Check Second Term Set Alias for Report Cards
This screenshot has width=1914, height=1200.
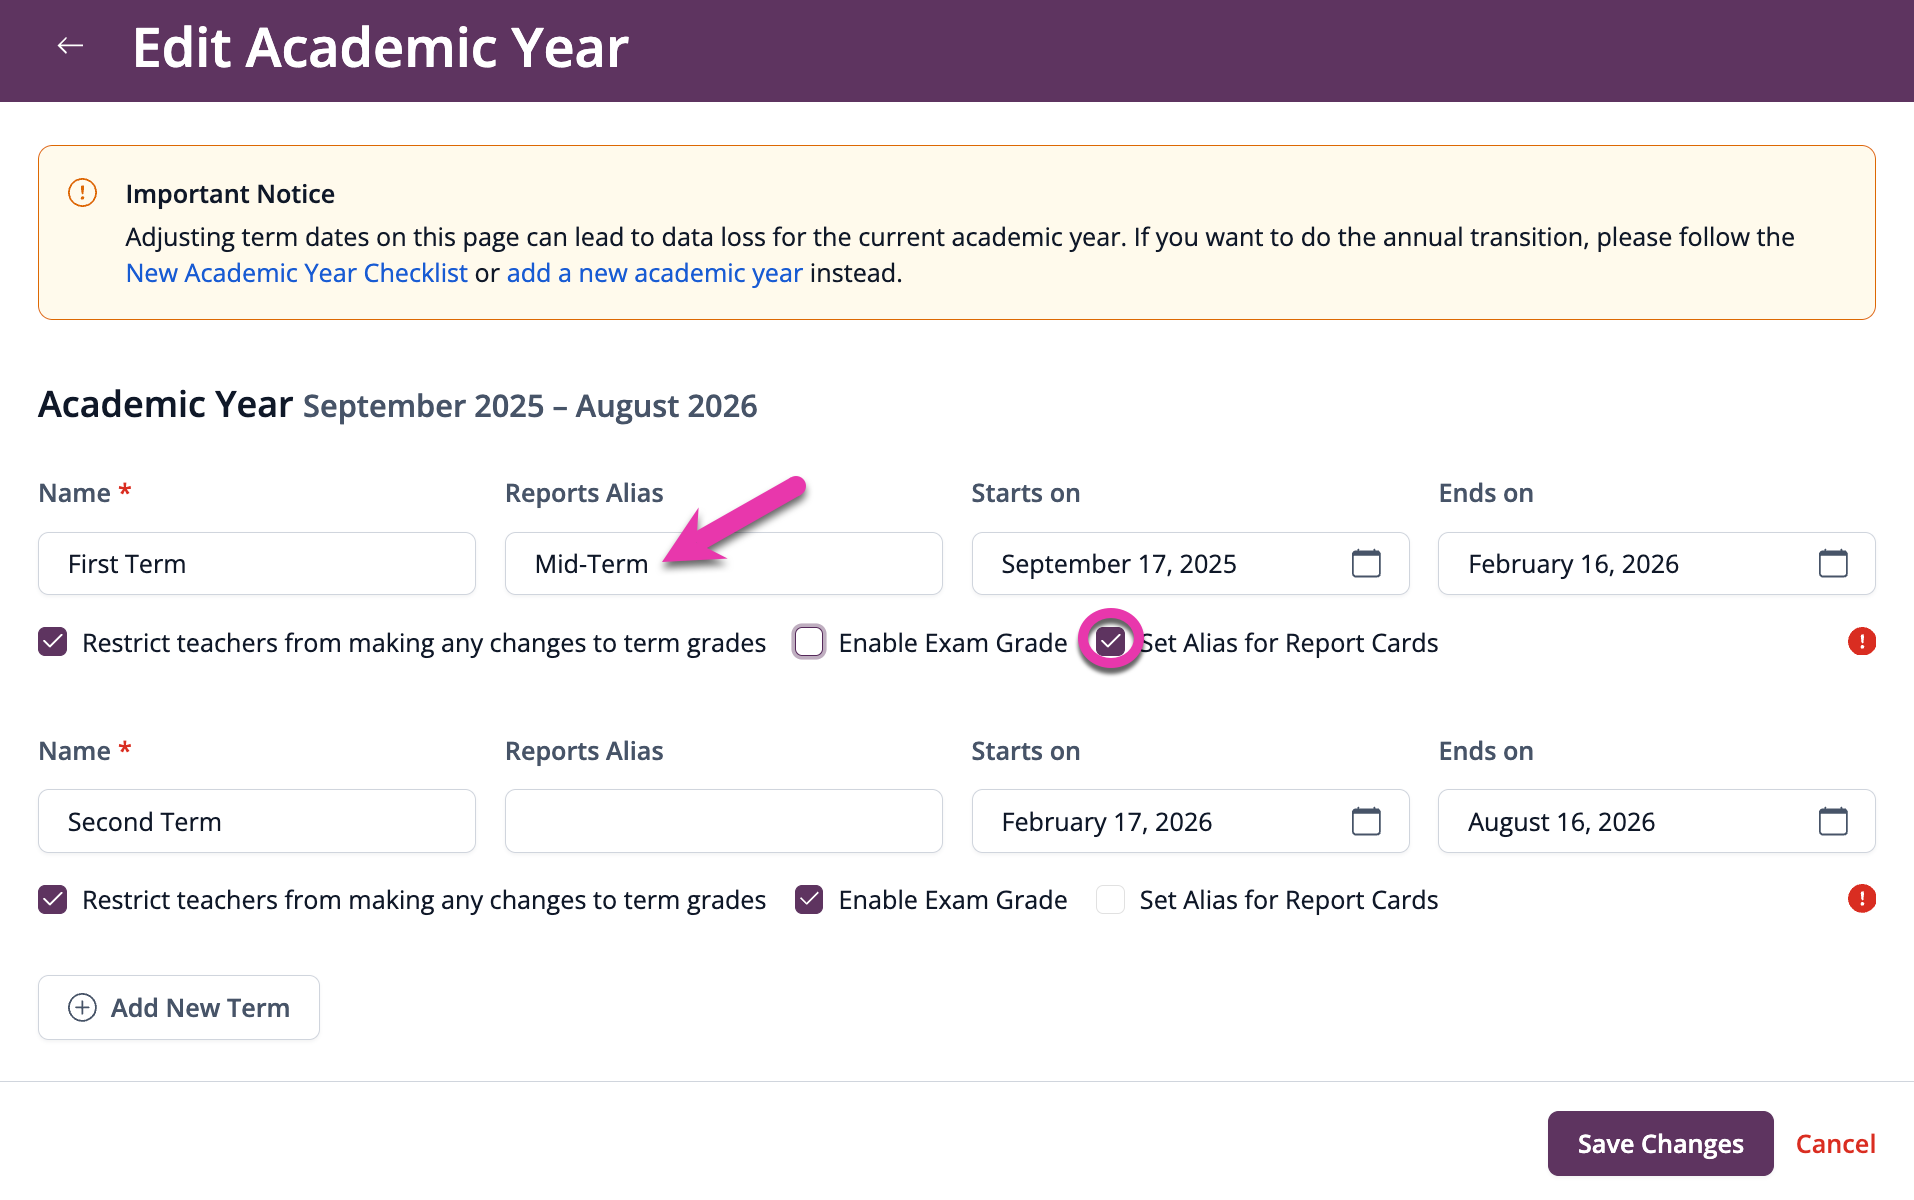tap(1110, 900)
